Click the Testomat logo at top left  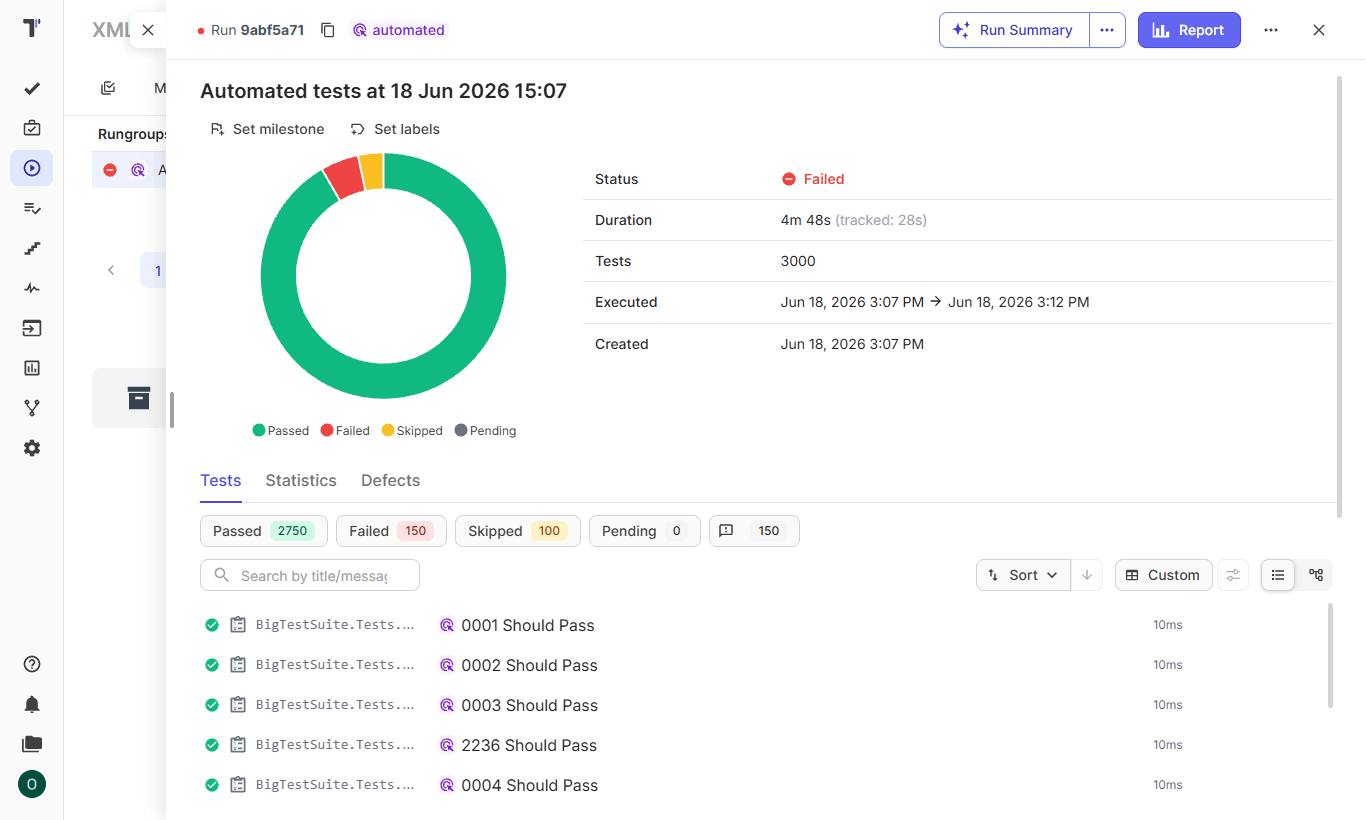[x=32, y=28]
